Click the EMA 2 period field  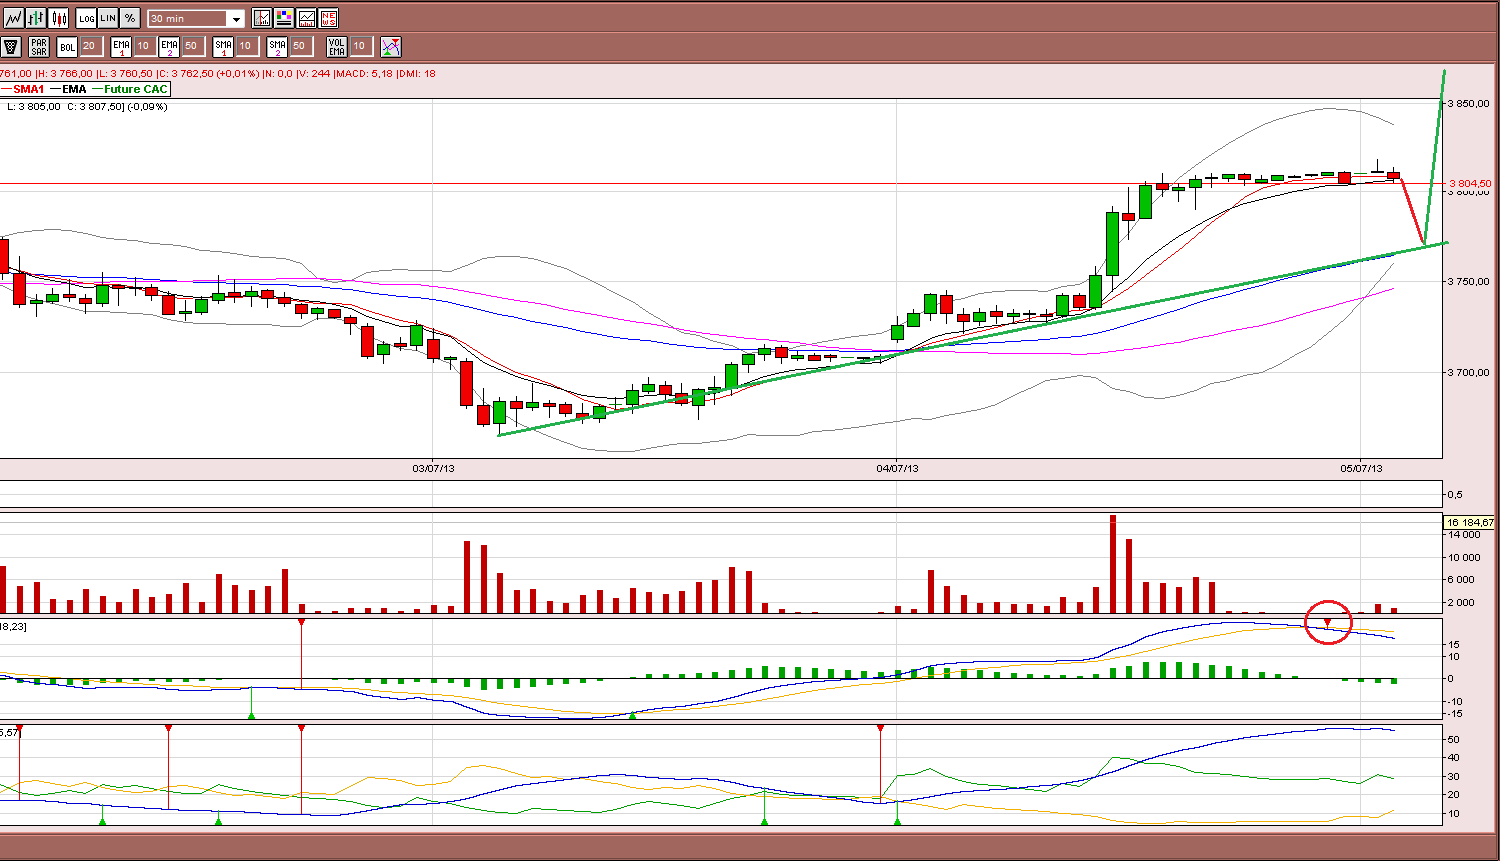(192, 46)
